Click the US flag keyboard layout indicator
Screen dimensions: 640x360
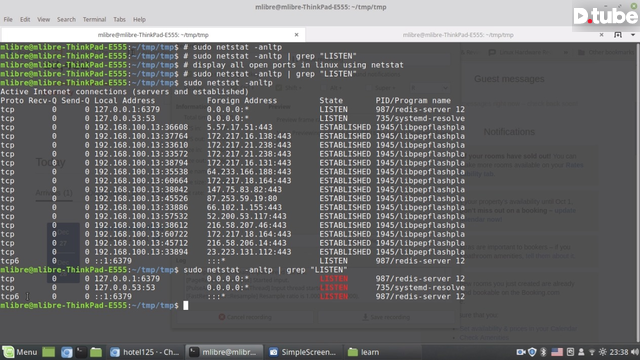[x=557, y=352]
